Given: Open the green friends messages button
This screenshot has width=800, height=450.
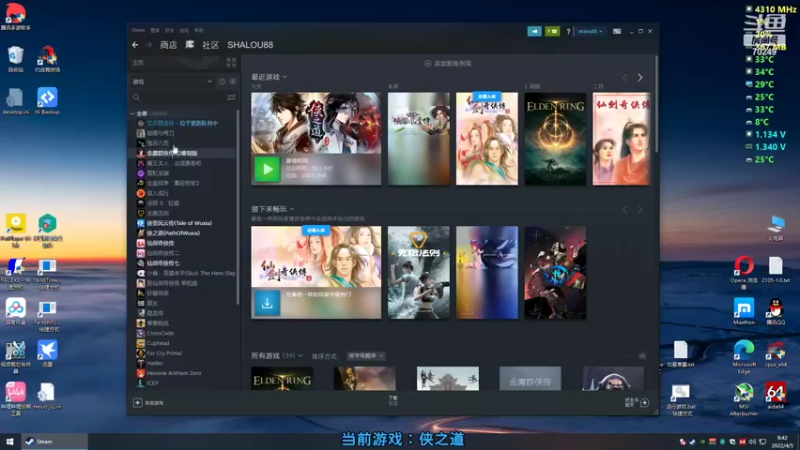Looking at the screenshot, I should coord(552,31).
